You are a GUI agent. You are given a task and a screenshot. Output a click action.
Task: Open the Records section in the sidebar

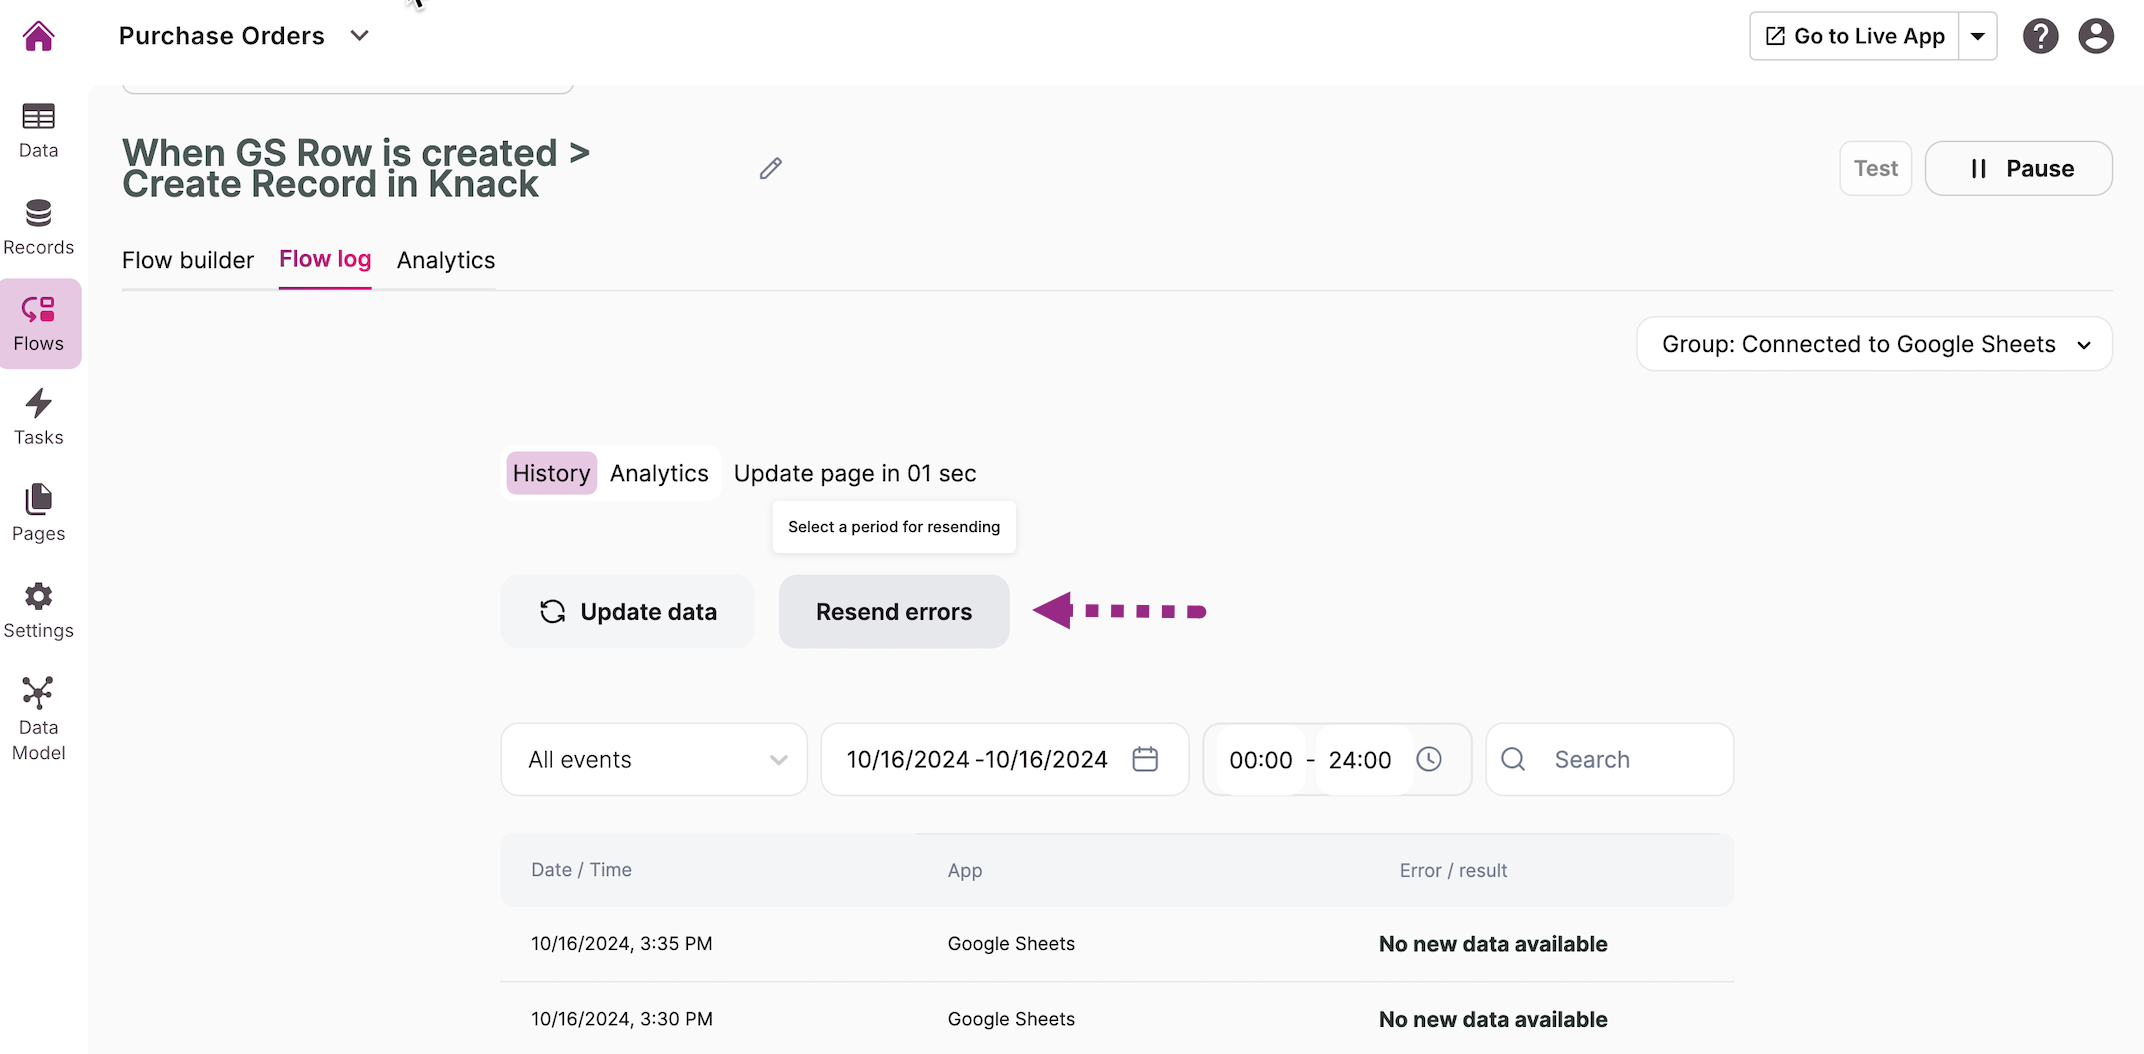38,227
